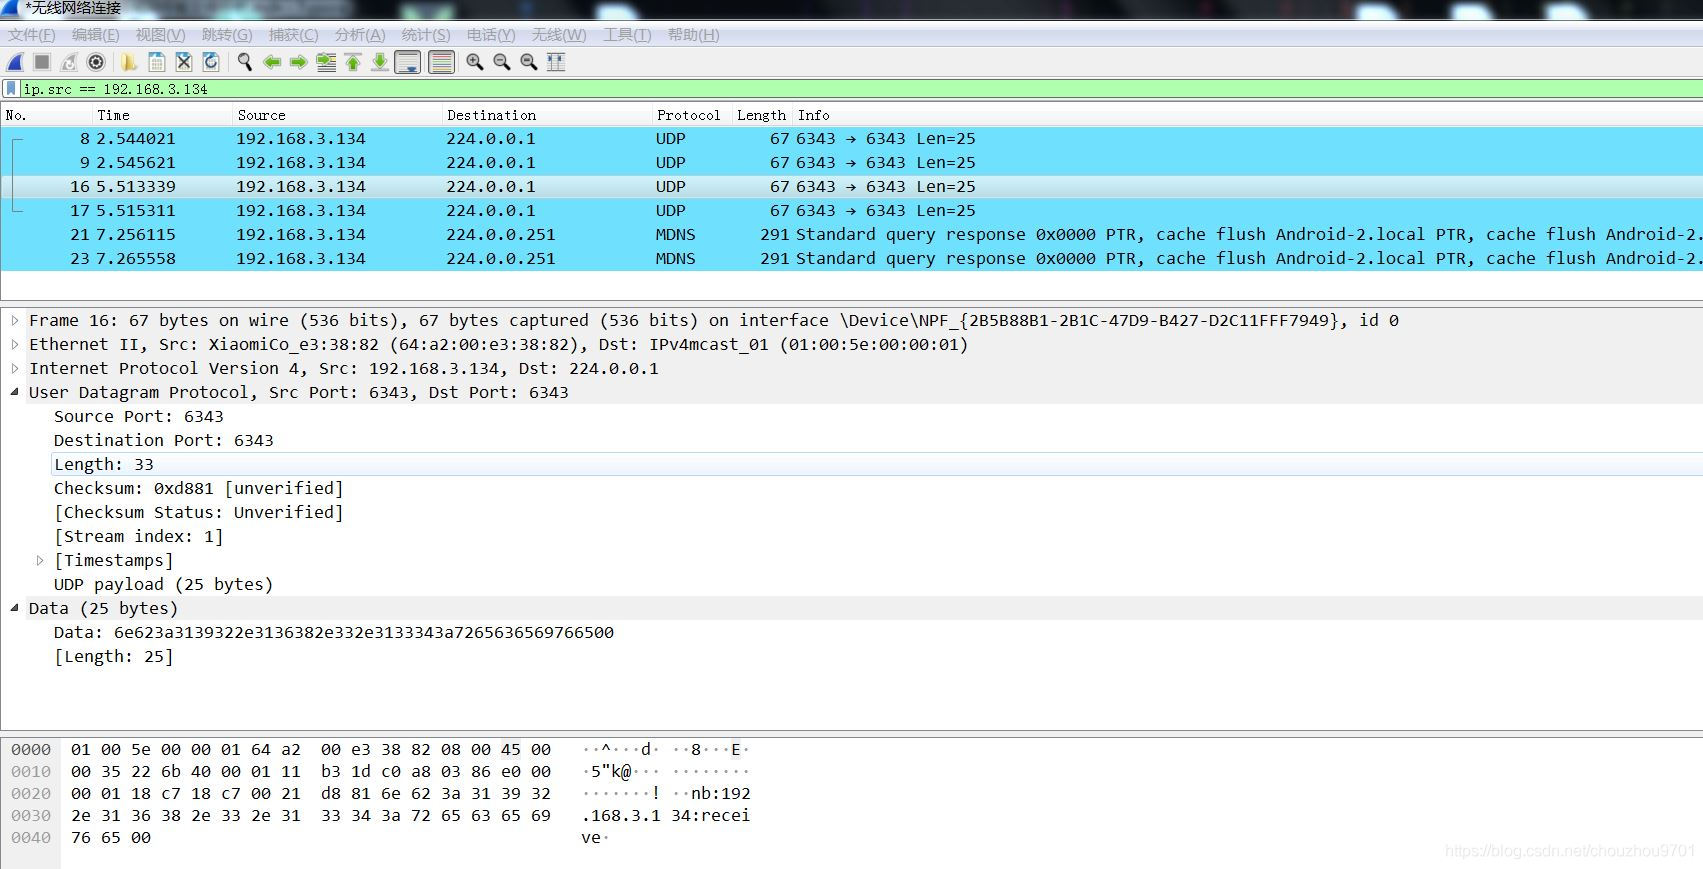Go to specified packet icon
Screen dimensions: 1703x869
pyautogui.click(x=326, y=62)
